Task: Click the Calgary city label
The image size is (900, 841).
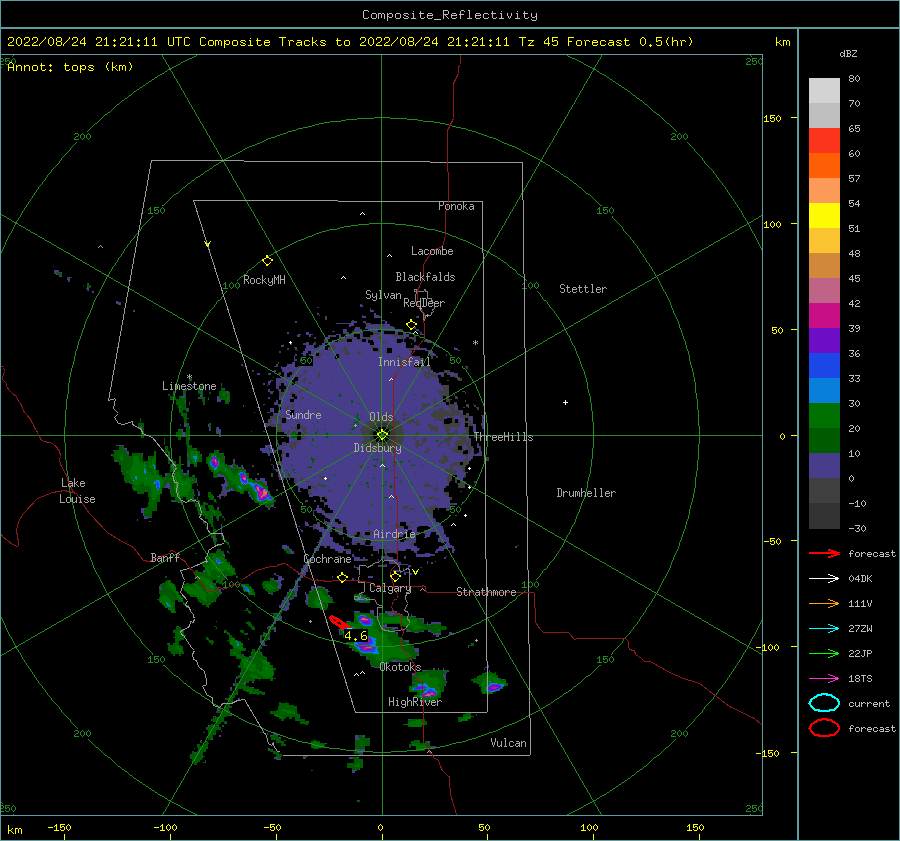Action: (390, 588)
